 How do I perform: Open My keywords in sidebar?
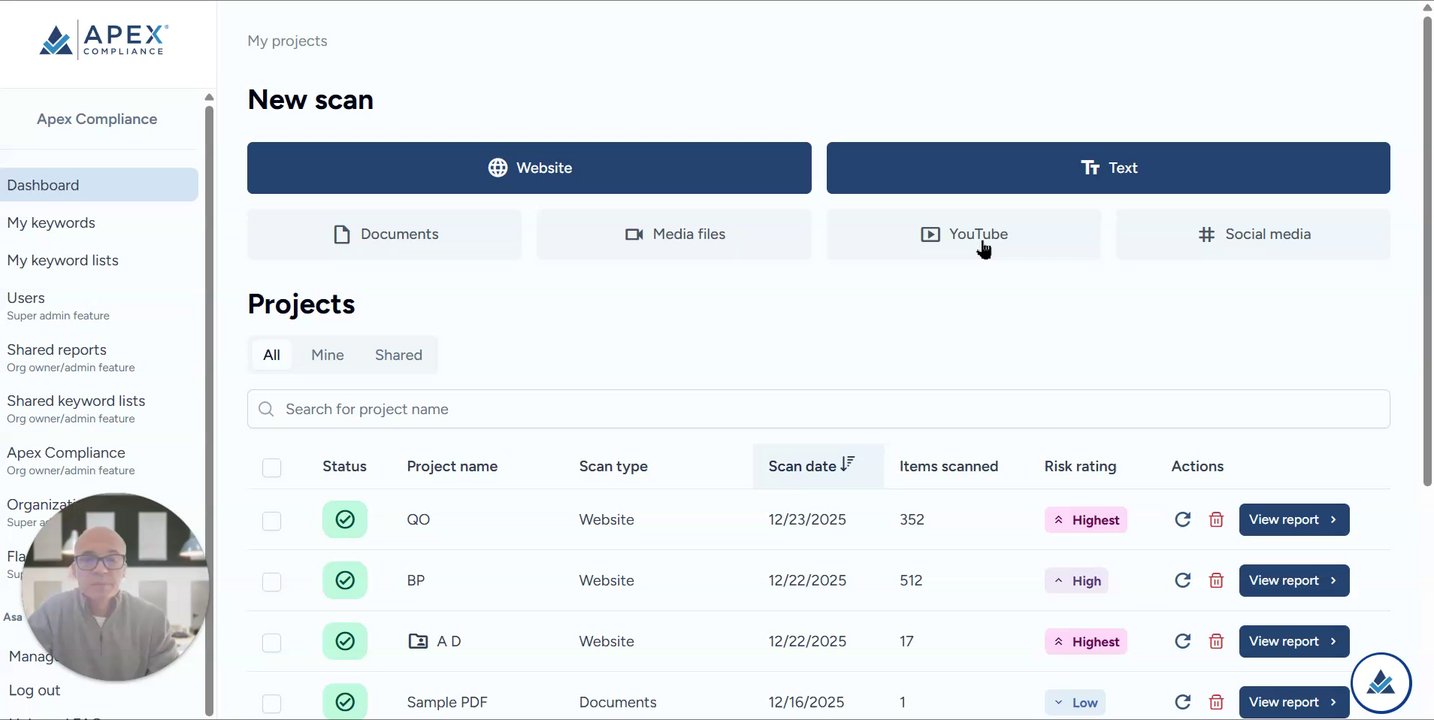click(51, 223)
